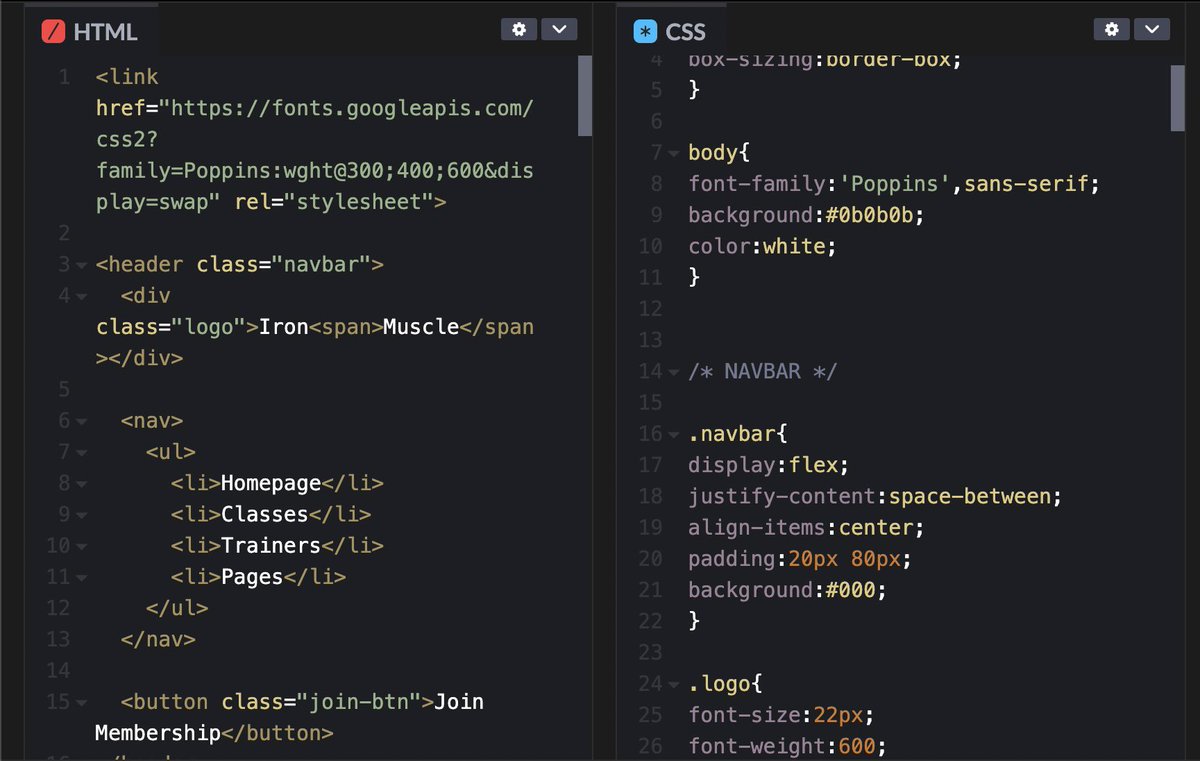The width and height of the screenshot is (1200, 761).
Task: Click the closing </nav> tag
Action: coord(158,639)
